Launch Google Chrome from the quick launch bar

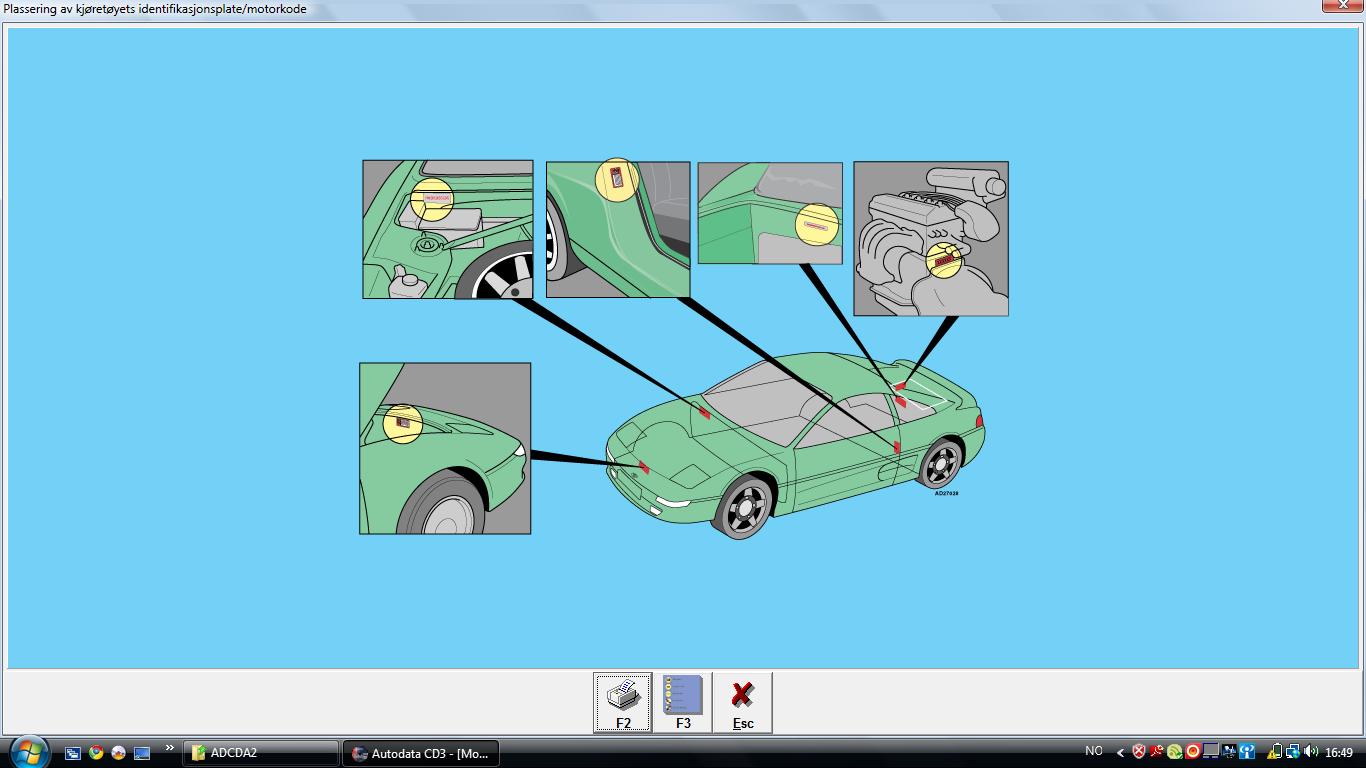coord(95,753)
